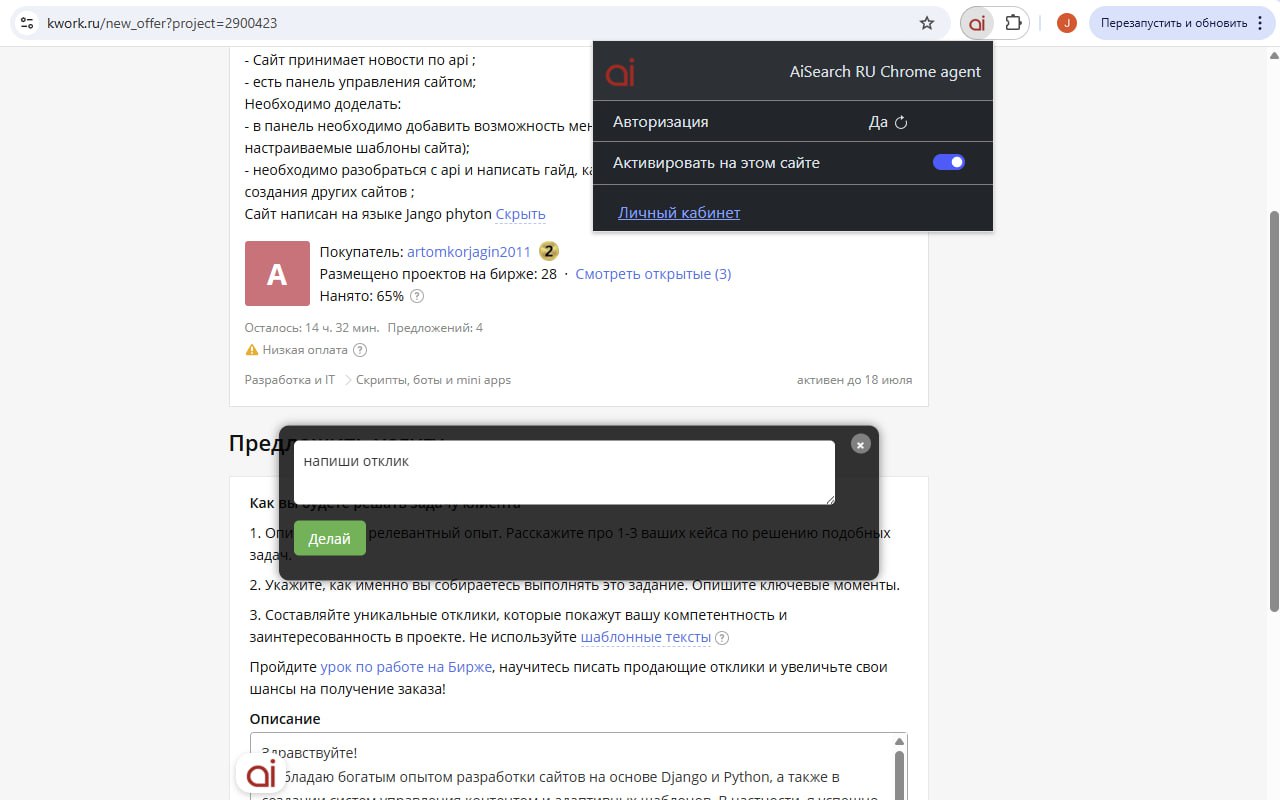1280x800 pixels.
Task: Click Смотреть открытые (3) link
Action: click(653, 274)
